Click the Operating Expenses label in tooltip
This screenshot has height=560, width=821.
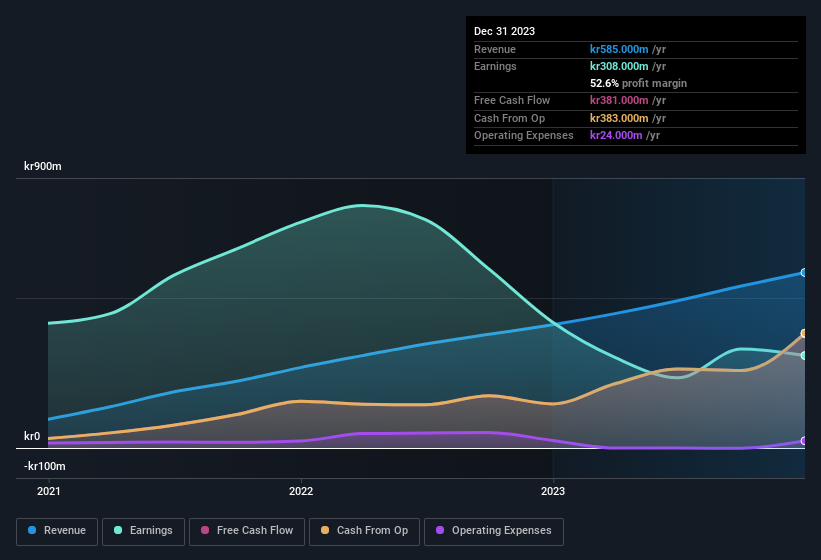pos(524,135)
